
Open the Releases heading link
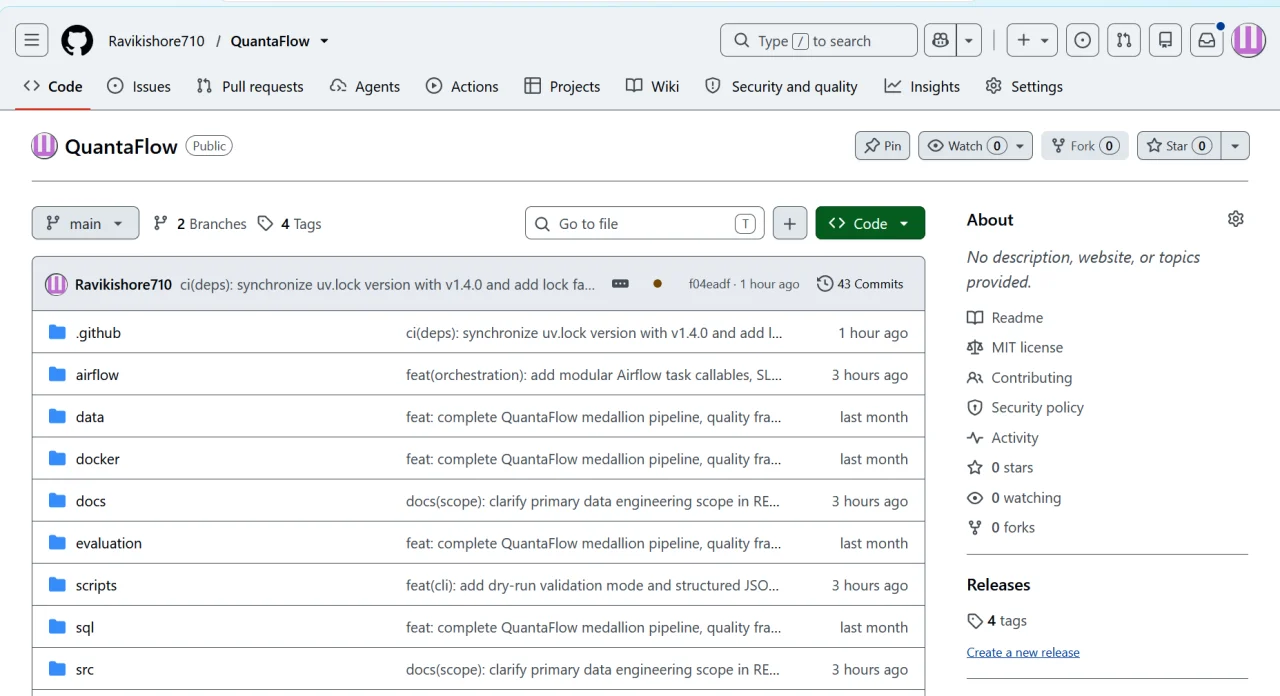coord(998,585)
